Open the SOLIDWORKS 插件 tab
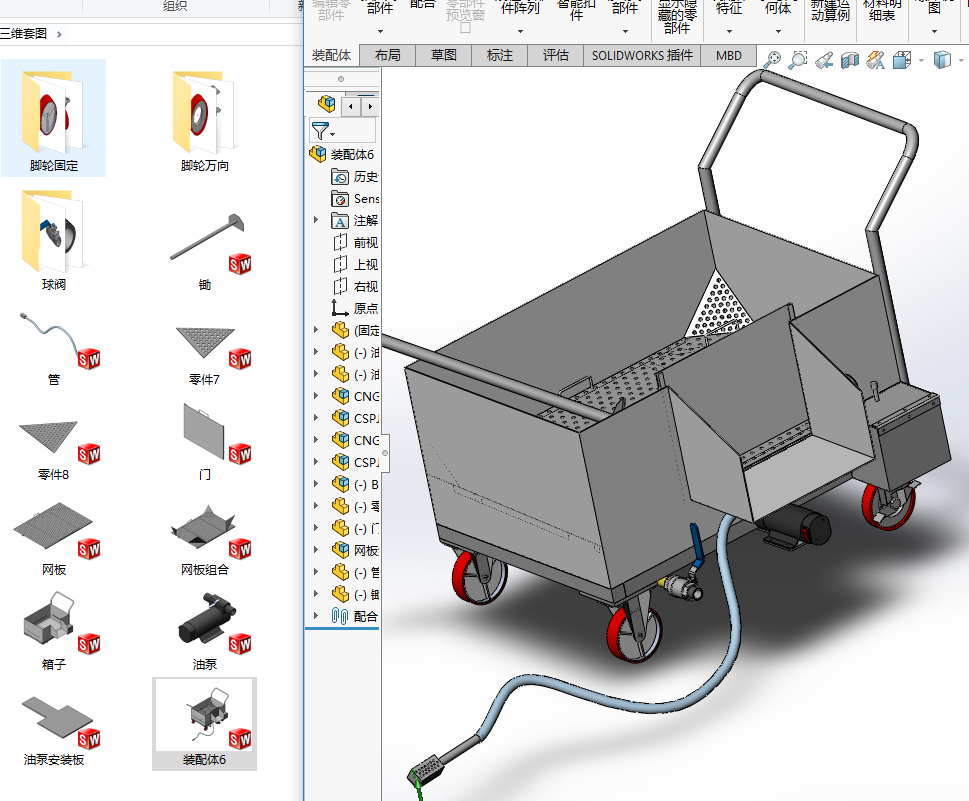Viewport: 969px width, 801px height. point(641,56)
